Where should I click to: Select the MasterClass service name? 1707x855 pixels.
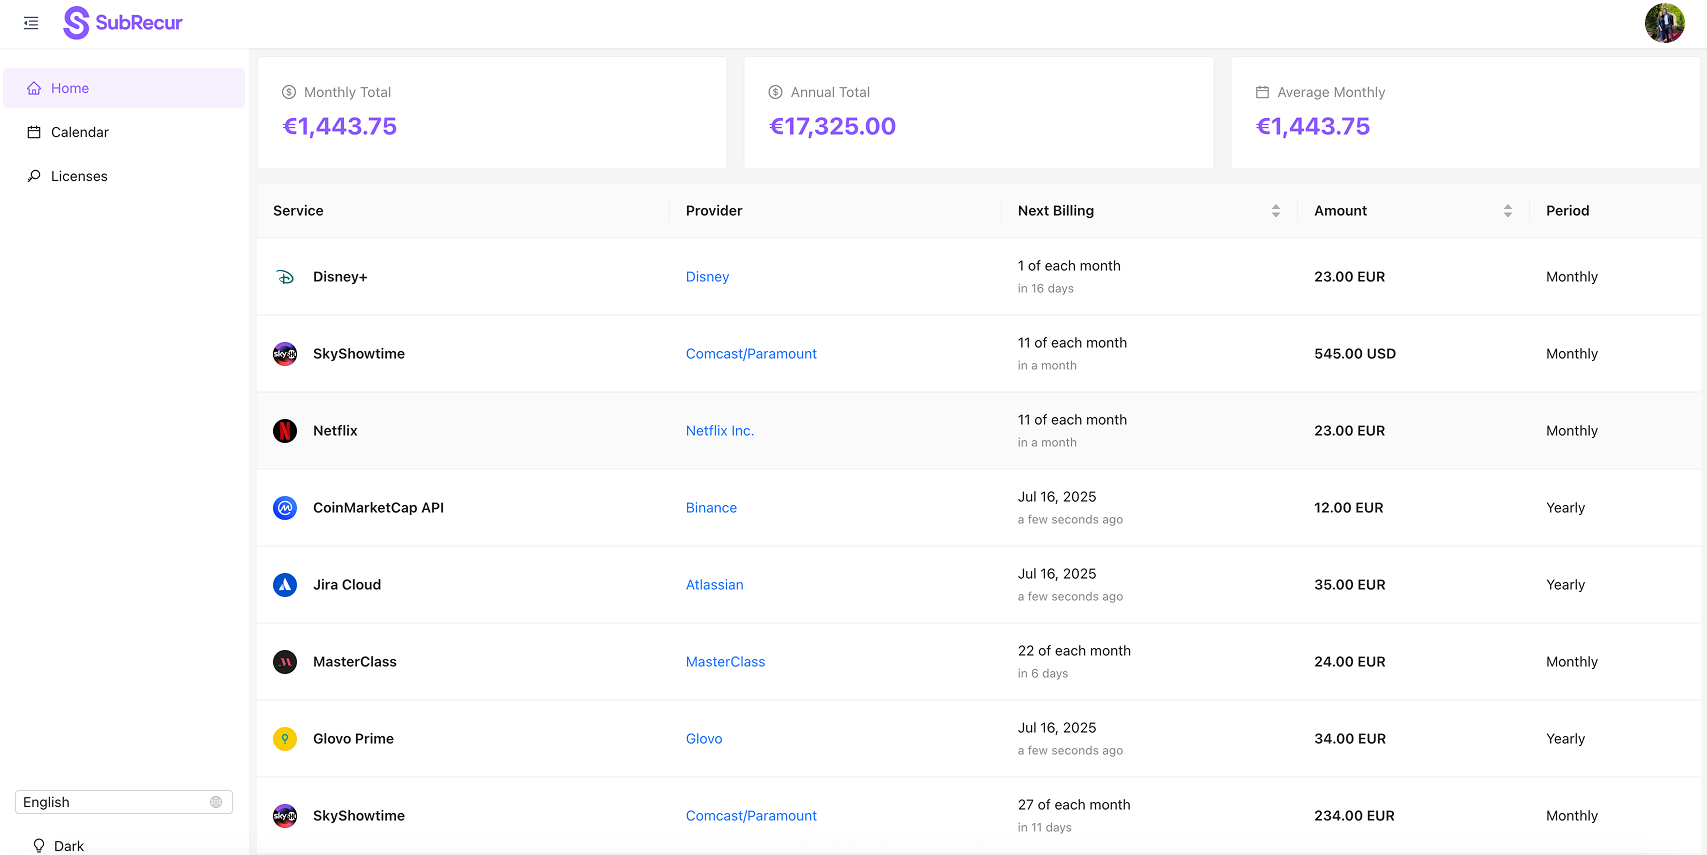click(355, 662)
